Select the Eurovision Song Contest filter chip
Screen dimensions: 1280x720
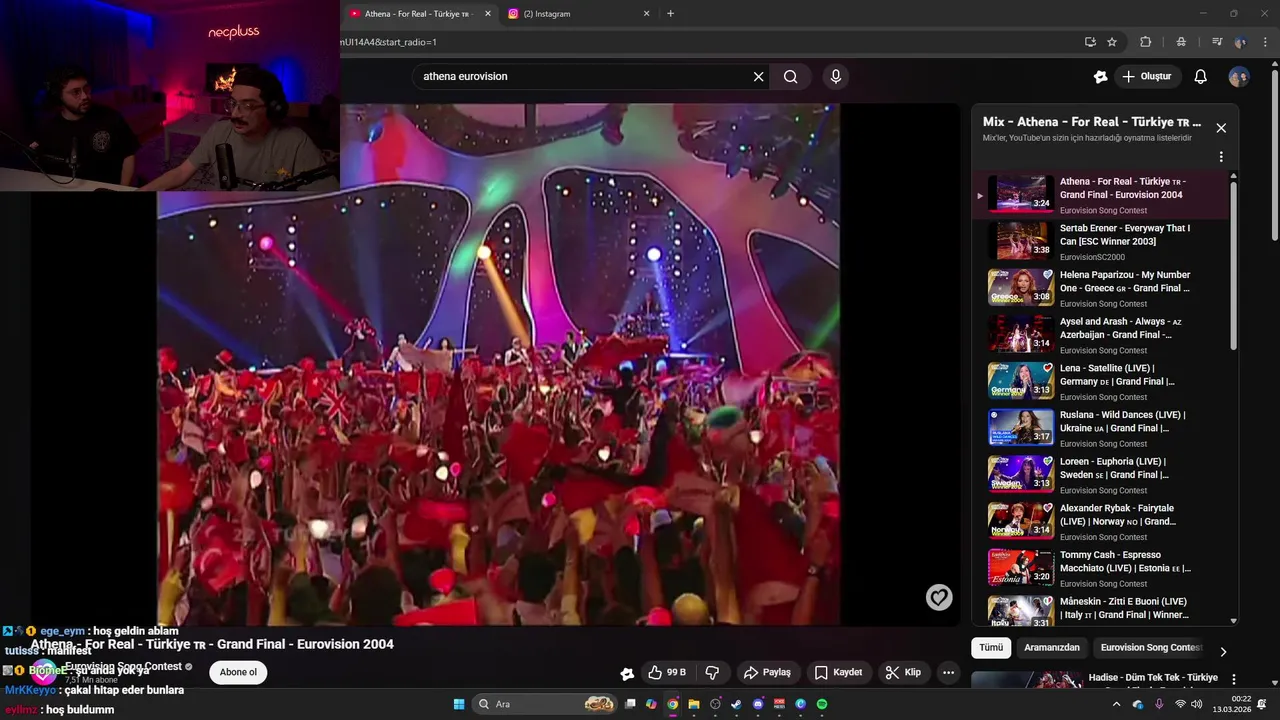[x=1151, y=647]
